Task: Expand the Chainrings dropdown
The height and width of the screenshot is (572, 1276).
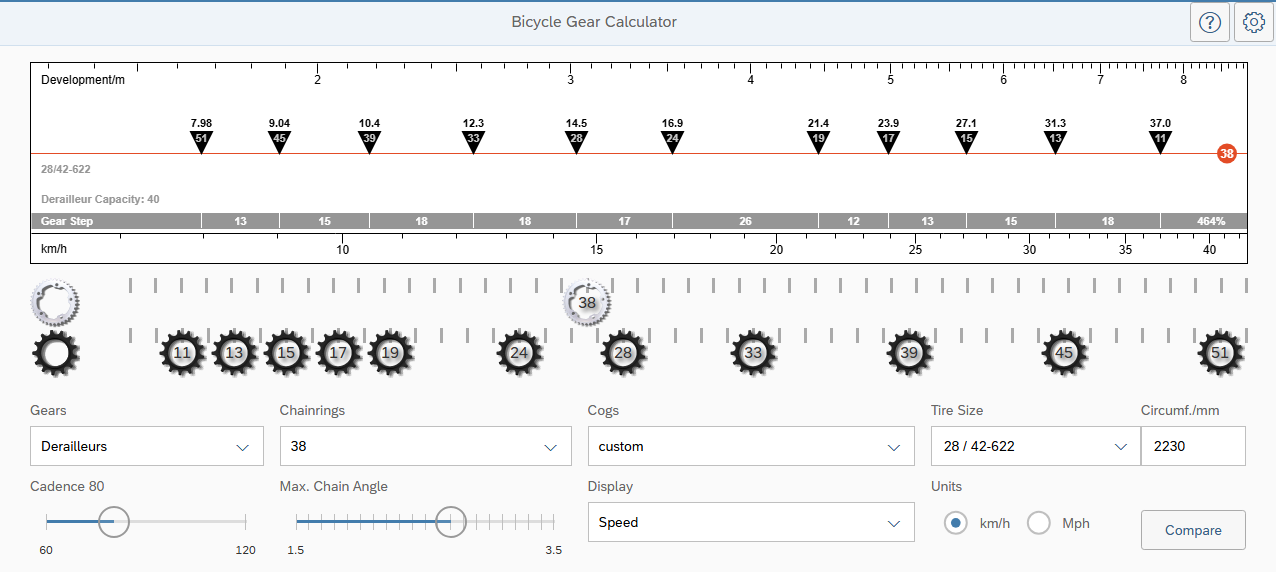Action: 425,446
